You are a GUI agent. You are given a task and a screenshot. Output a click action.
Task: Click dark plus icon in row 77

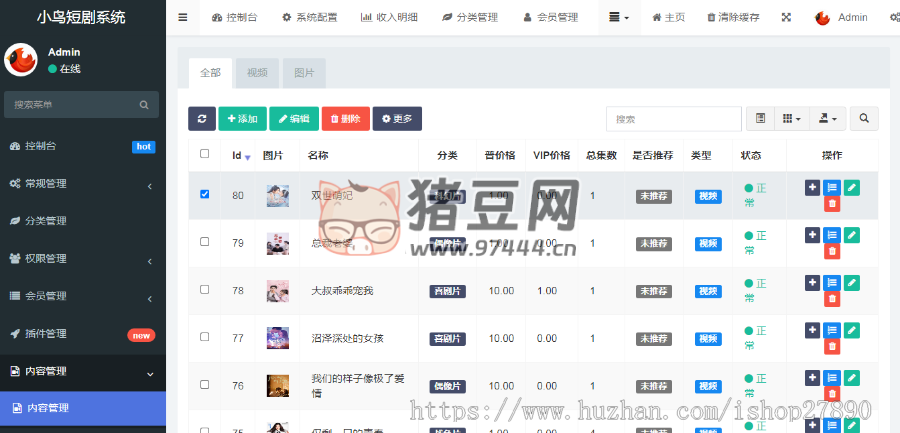pyautogui.click(x=812, y=330)
